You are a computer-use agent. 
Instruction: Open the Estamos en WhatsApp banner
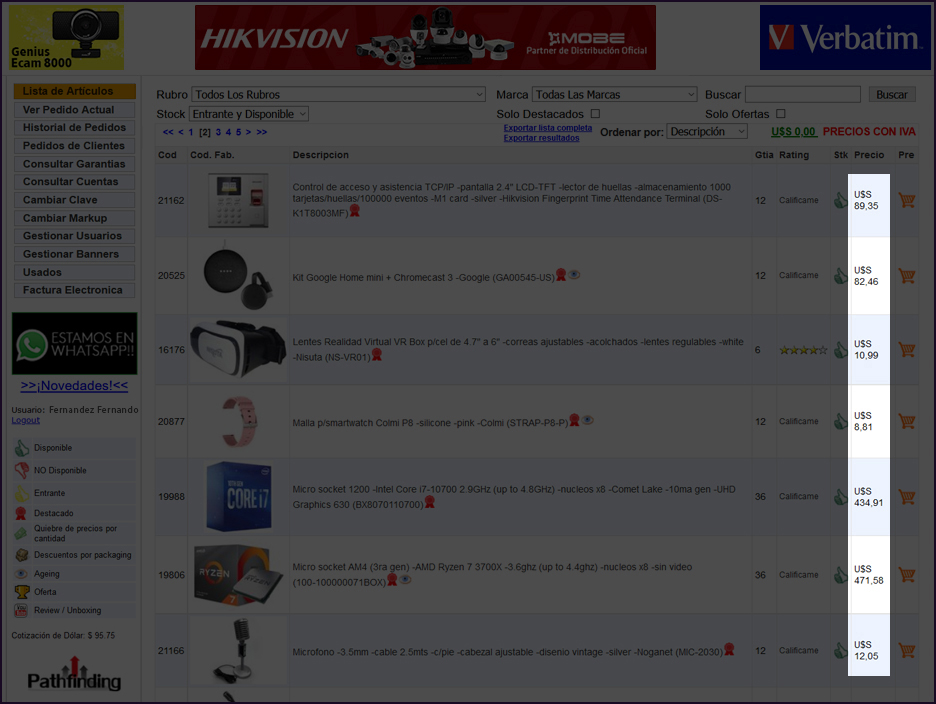coord(74,343)
